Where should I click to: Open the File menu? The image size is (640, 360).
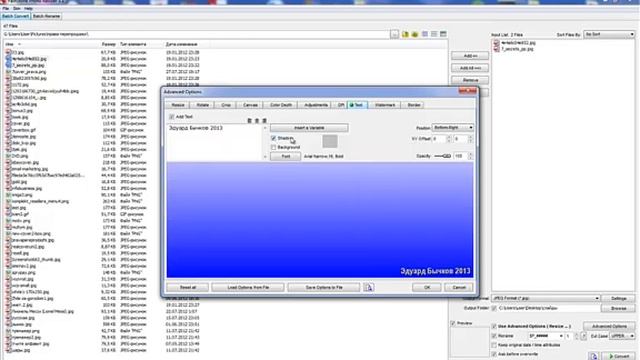pos(6,8)
